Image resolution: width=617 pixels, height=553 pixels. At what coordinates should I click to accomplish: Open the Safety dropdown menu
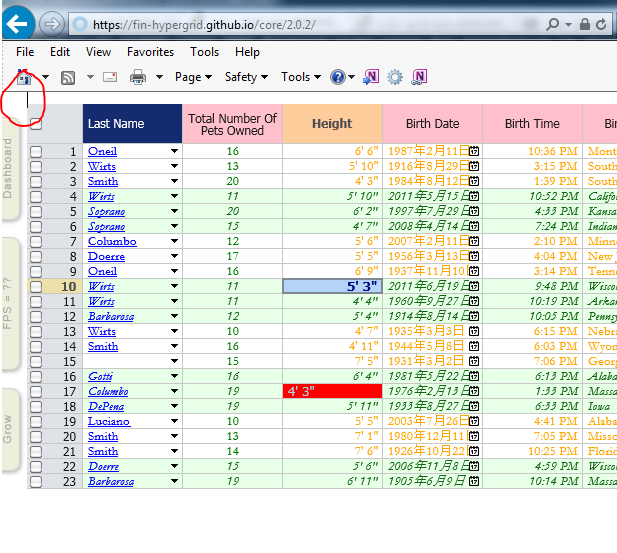coord(246,77)
